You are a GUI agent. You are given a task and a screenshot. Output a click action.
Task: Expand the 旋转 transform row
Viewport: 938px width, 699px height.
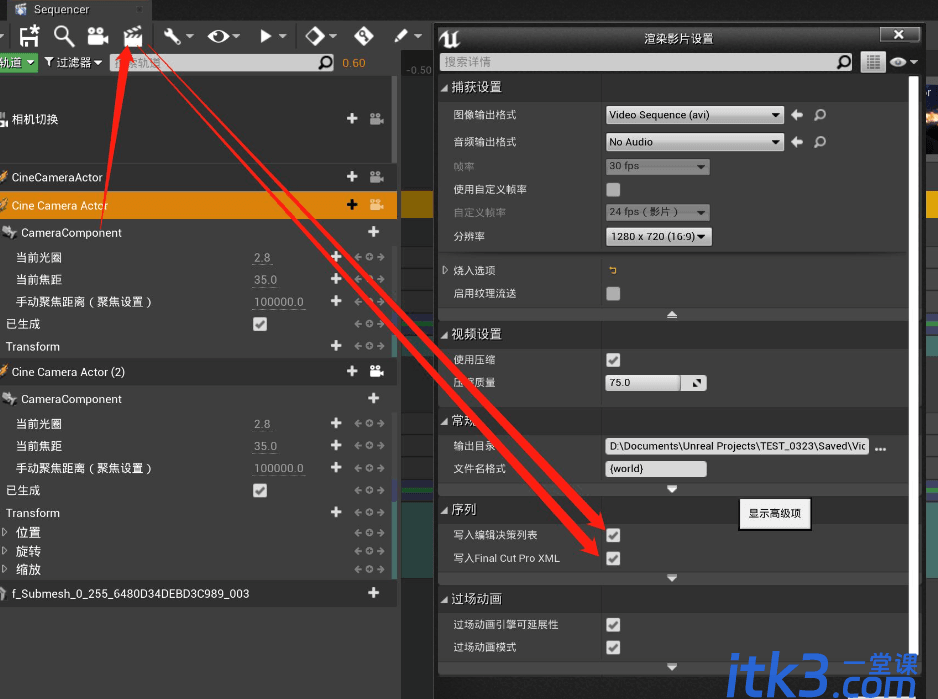pos(5,551)
